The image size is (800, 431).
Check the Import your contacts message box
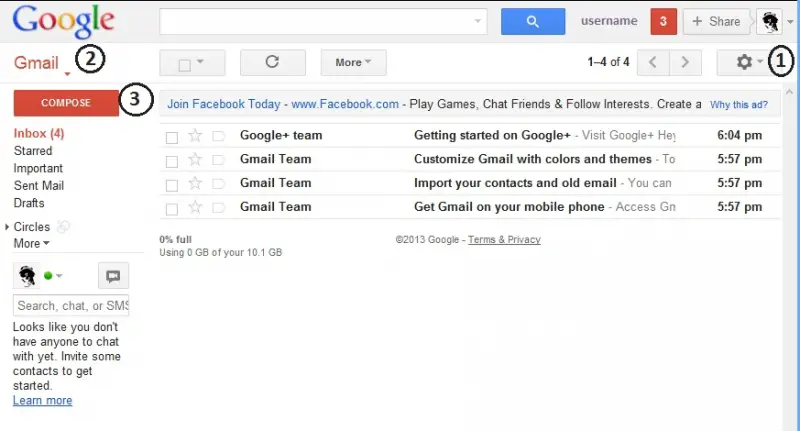(172, 185)
